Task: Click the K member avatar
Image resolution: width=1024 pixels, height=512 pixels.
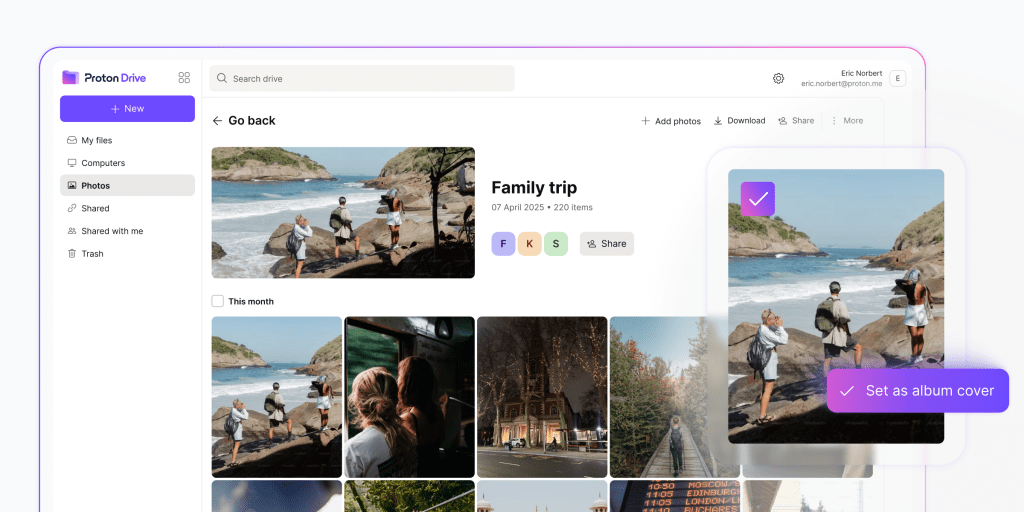Action: tap(530, 244)
